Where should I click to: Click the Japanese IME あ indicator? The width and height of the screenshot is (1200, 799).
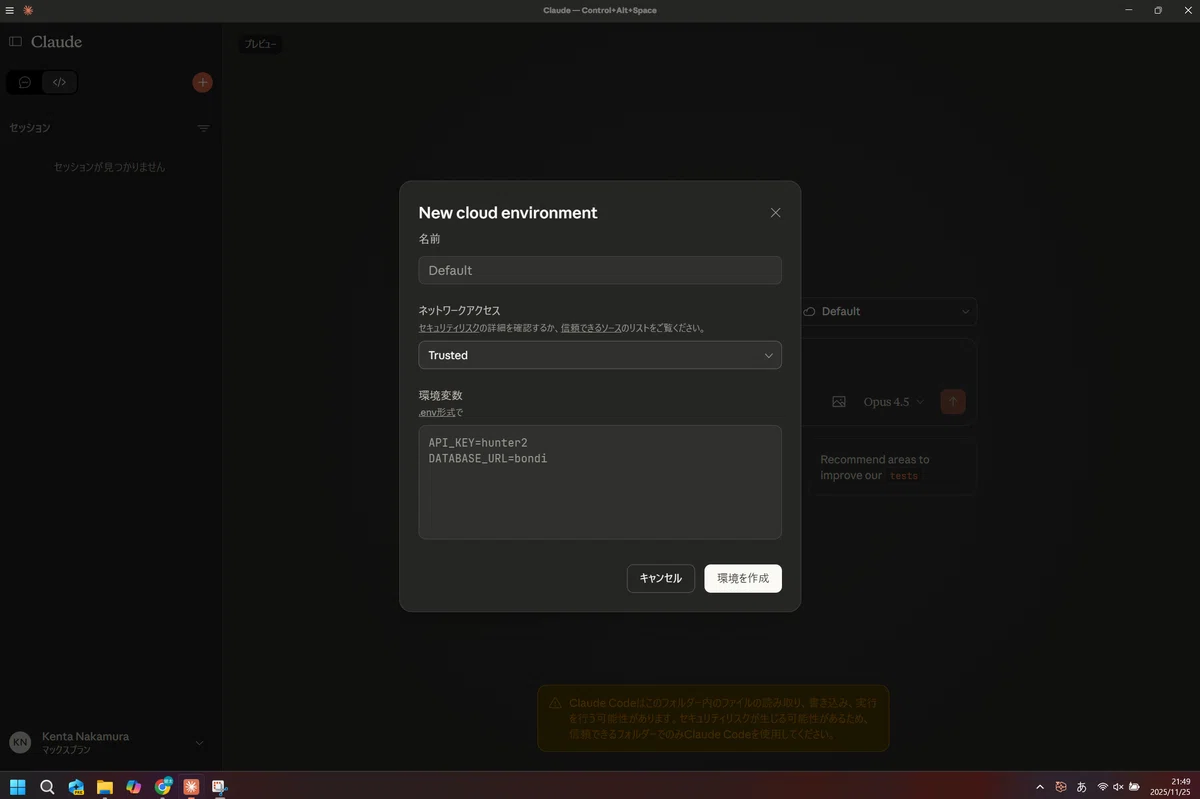click(1081, 787)
